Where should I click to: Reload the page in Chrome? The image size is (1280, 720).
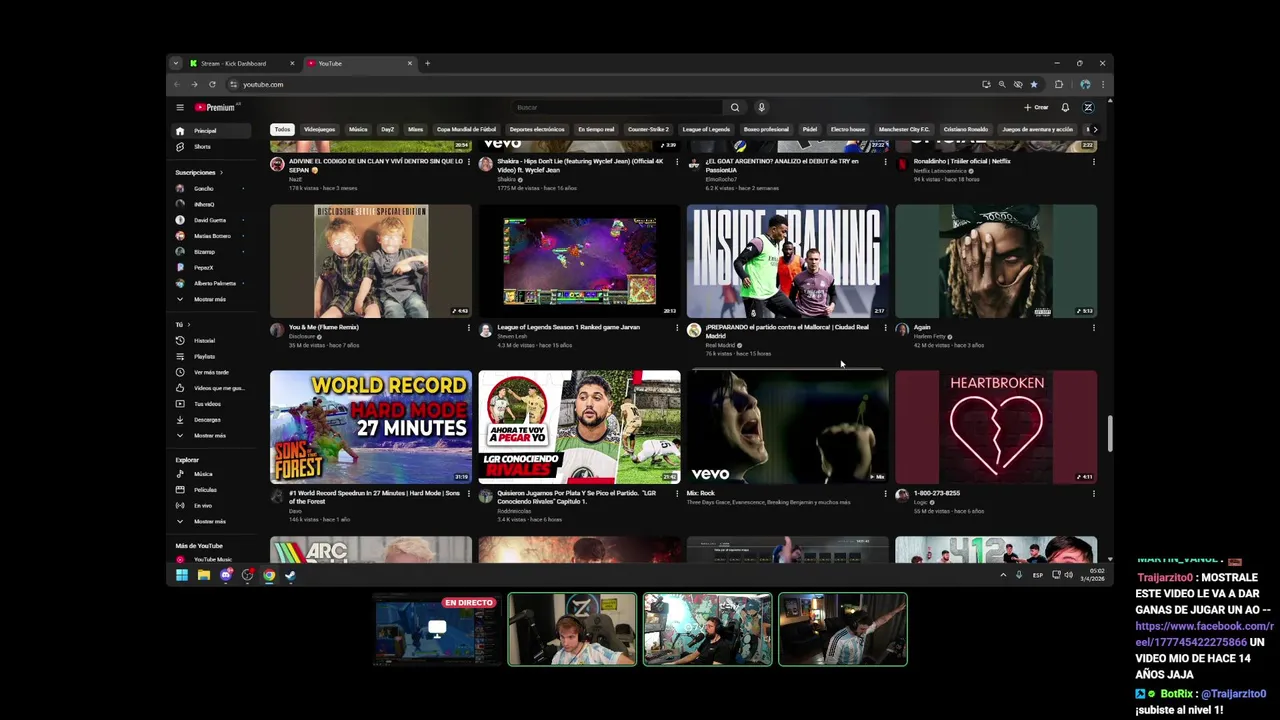tap(212, 84)
